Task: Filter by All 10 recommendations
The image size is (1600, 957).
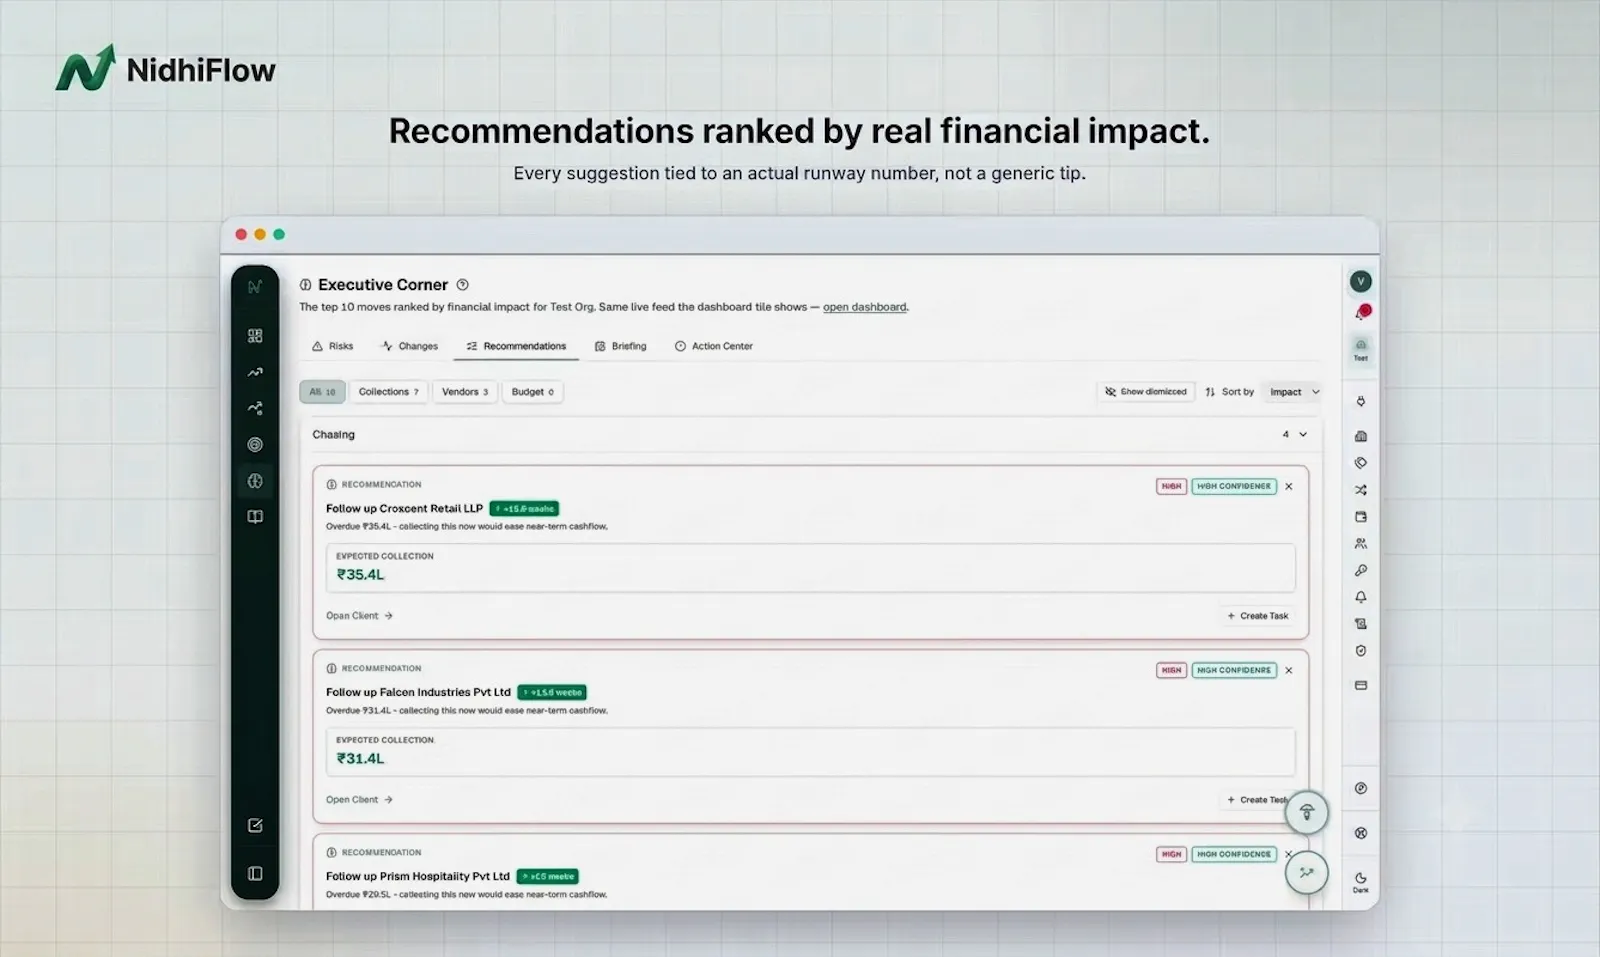Action: 322,392
